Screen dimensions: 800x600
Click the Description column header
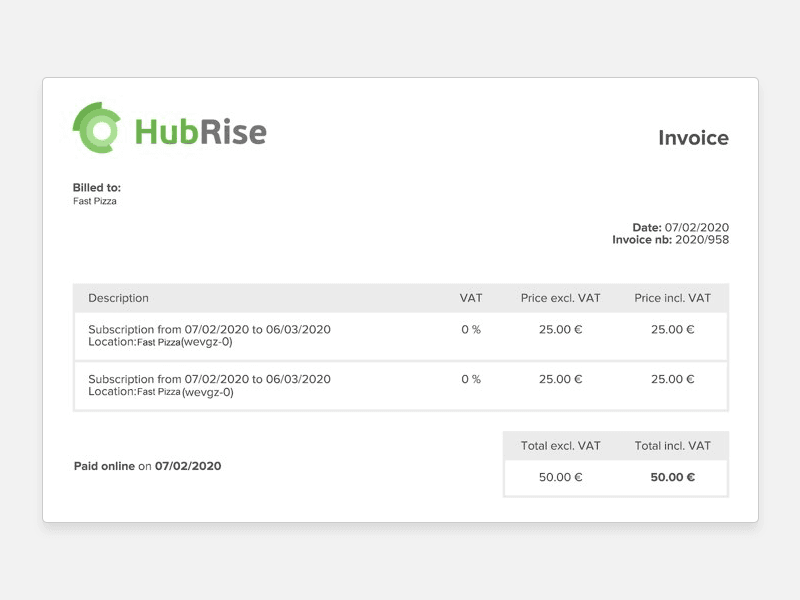[x=118, y=298]
